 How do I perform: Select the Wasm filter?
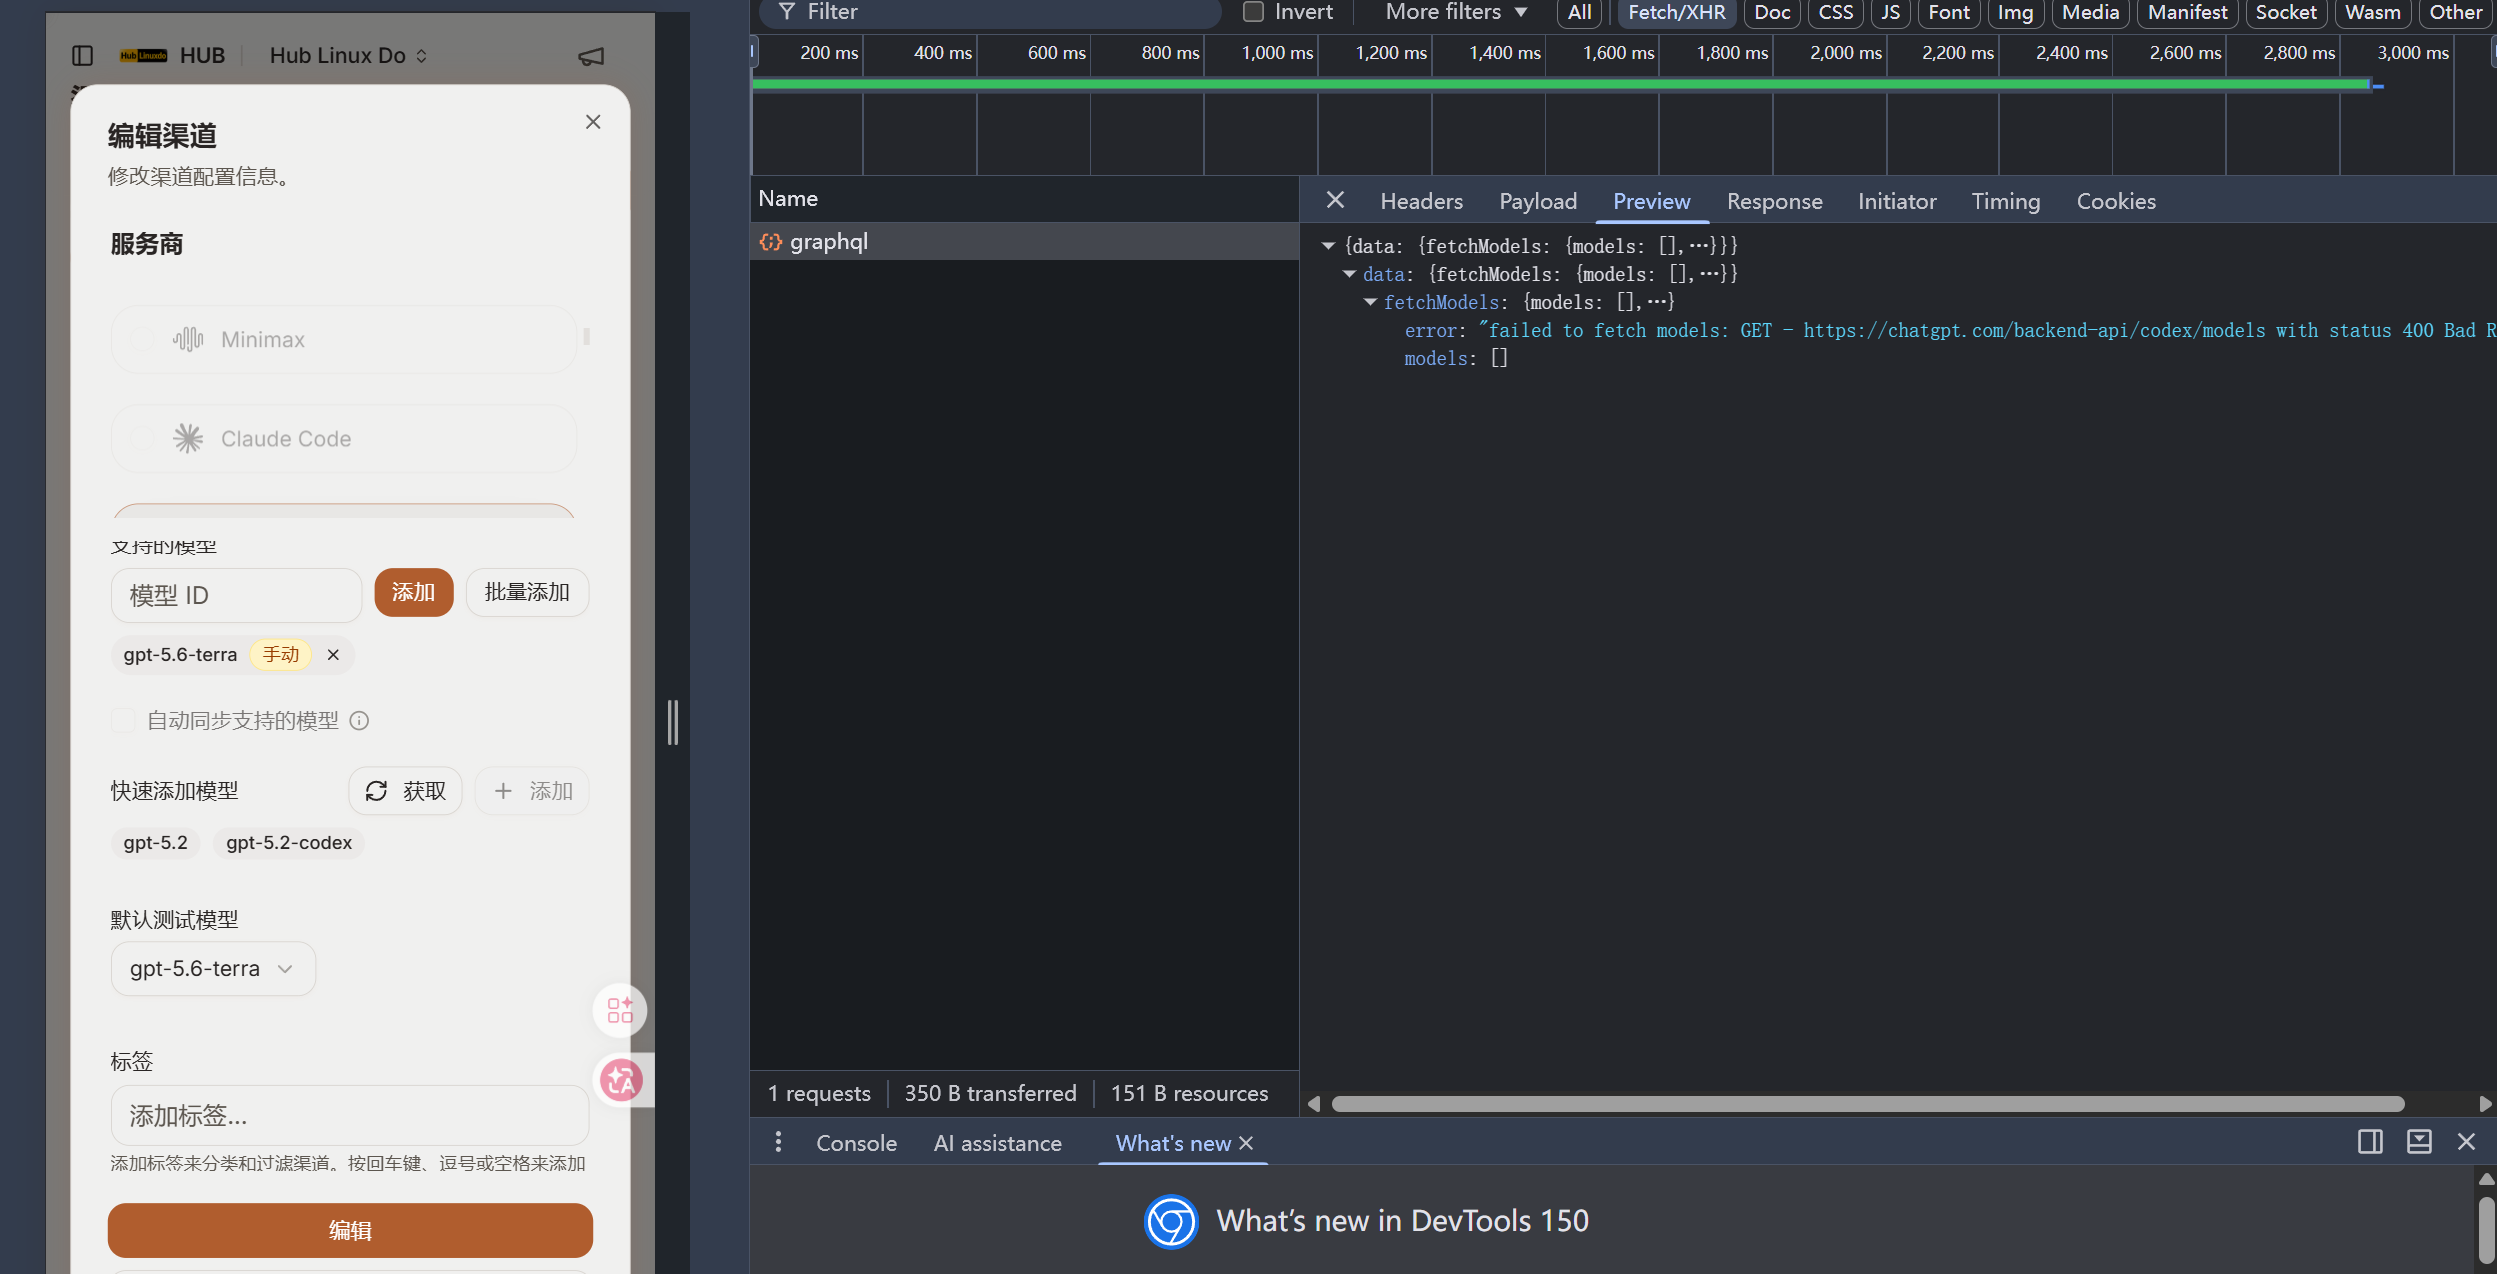[x=2373, y=12]
